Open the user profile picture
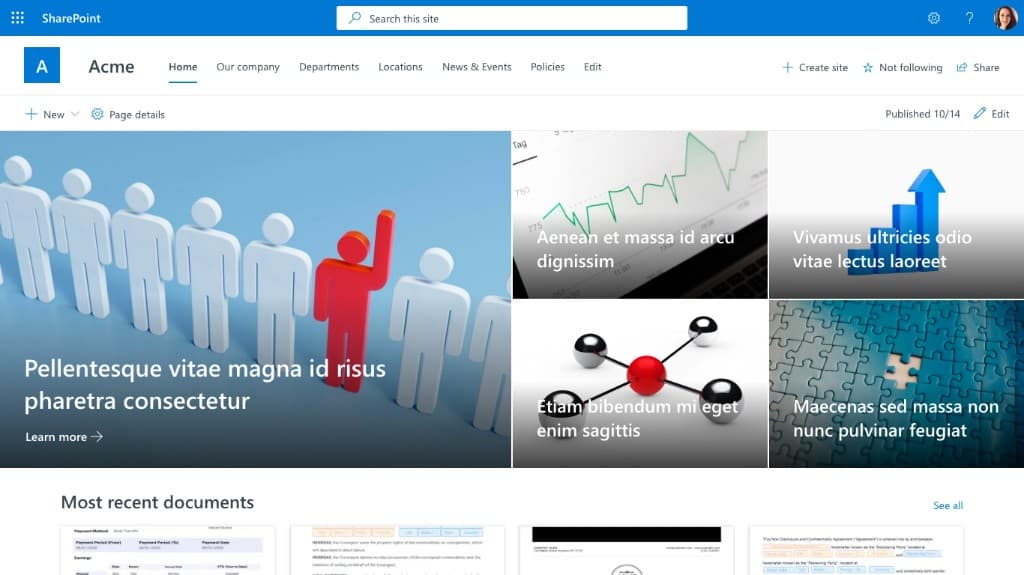Viewport: 1024px width, 575px height. pos(1006,18)
